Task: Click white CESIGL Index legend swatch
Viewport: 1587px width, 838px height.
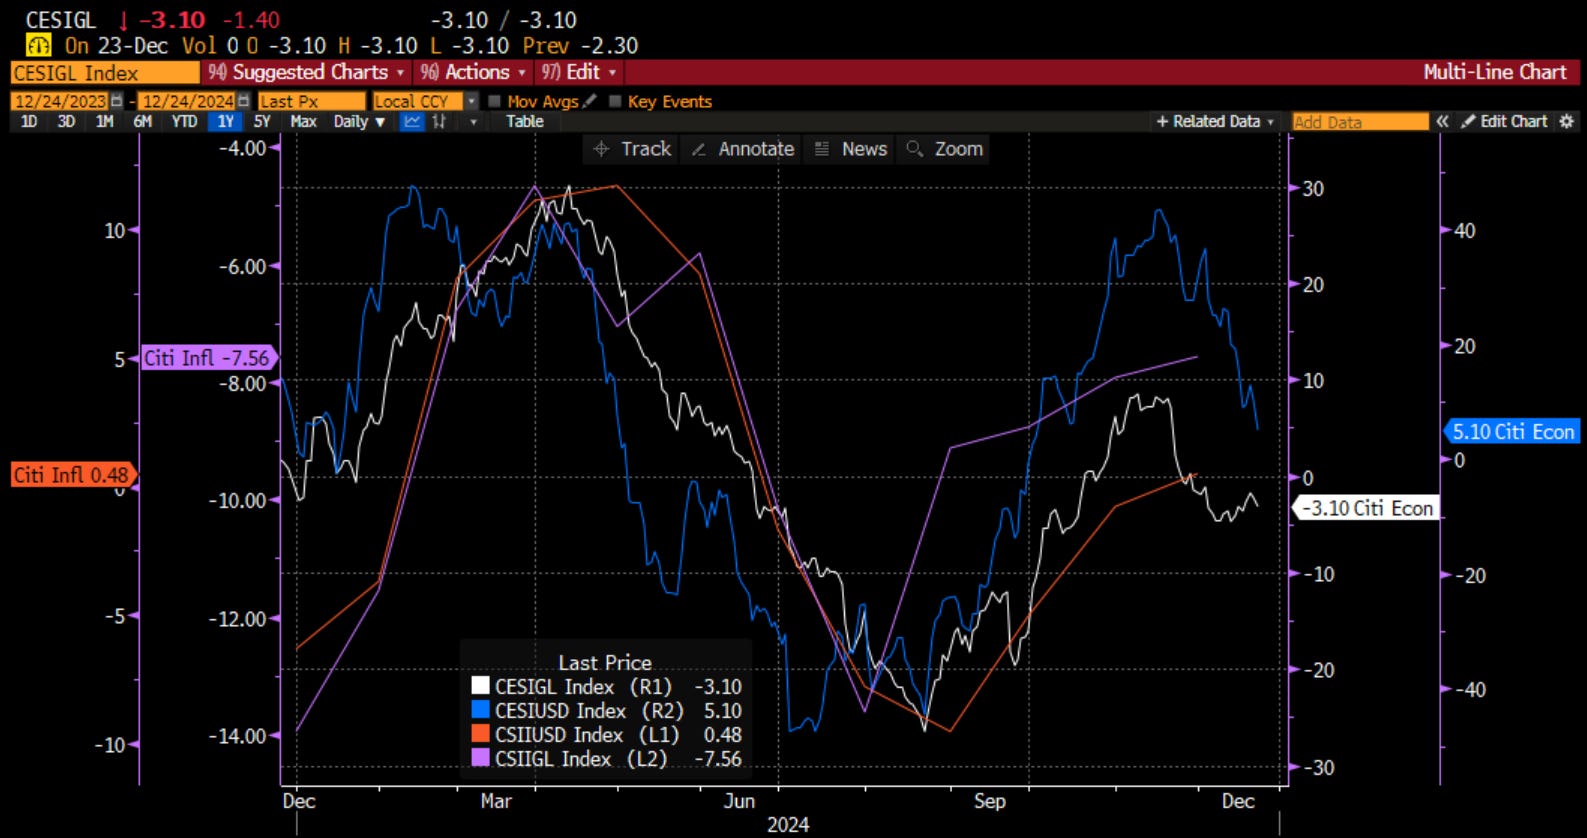Action: pos(480,686)
